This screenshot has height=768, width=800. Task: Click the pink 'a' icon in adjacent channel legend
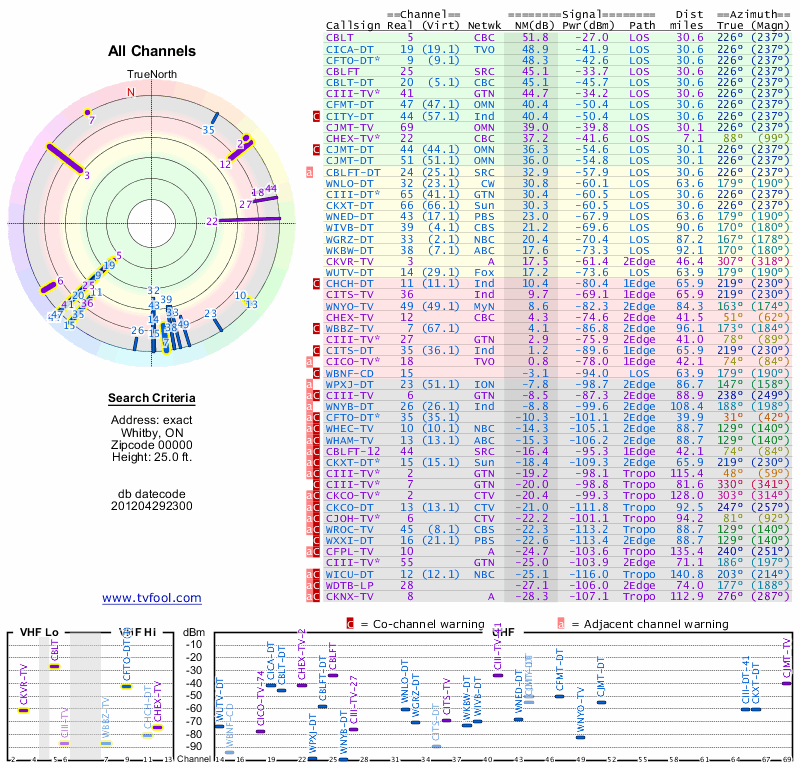561,624
